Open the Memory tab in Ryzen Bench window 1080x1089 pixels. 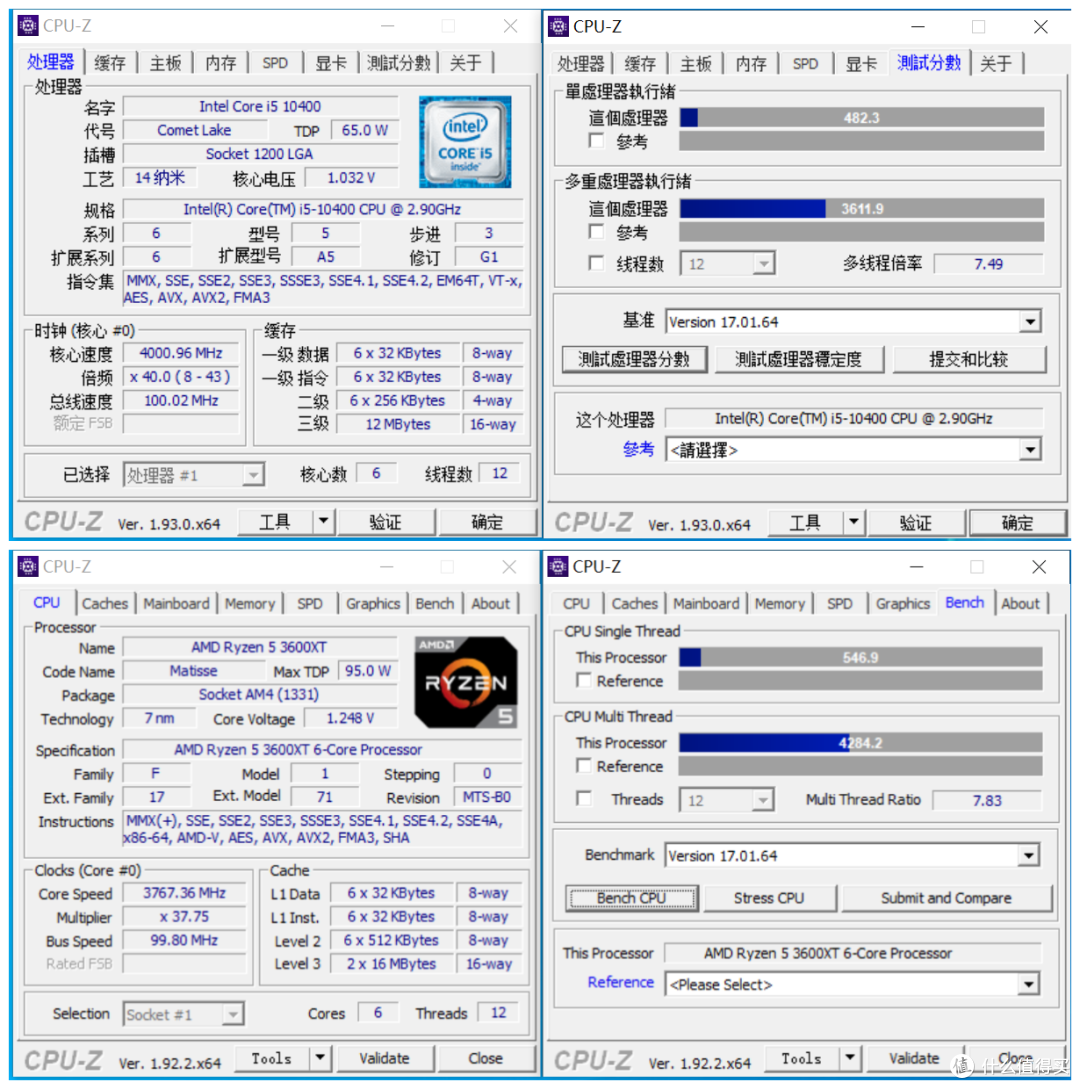779,604
